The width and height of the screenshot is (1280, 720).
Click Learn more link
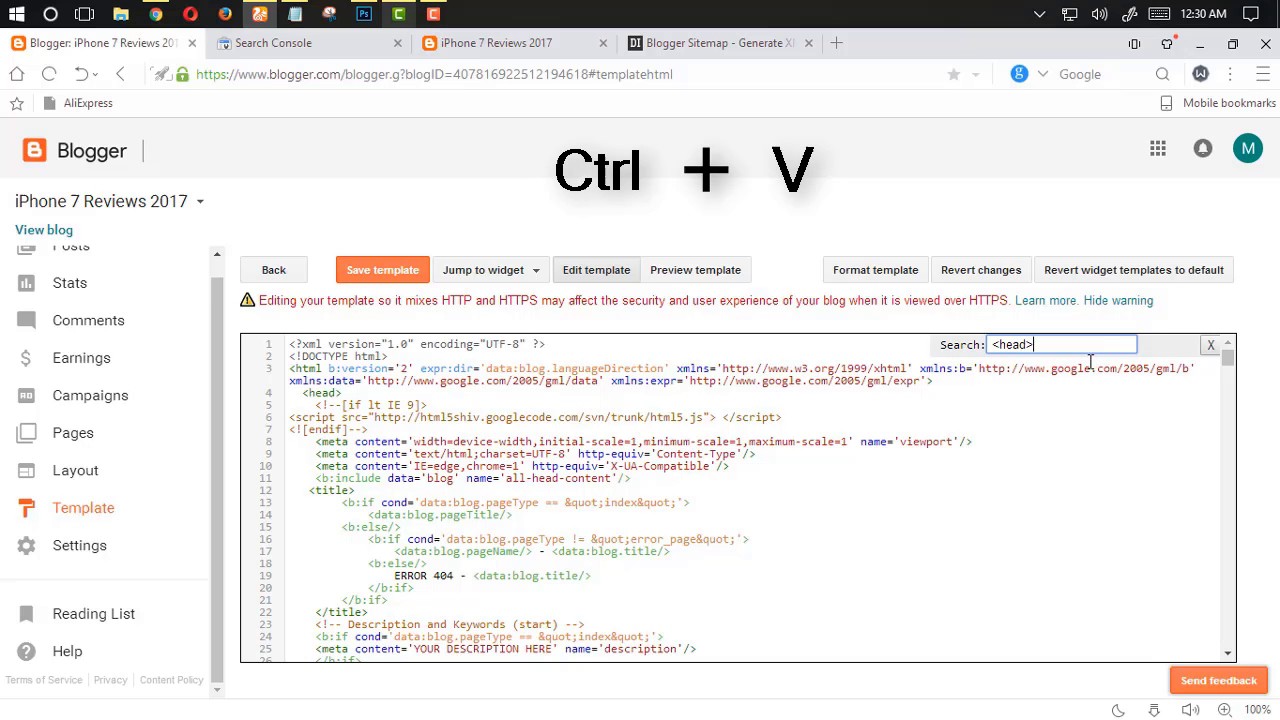pos(1046,300)
